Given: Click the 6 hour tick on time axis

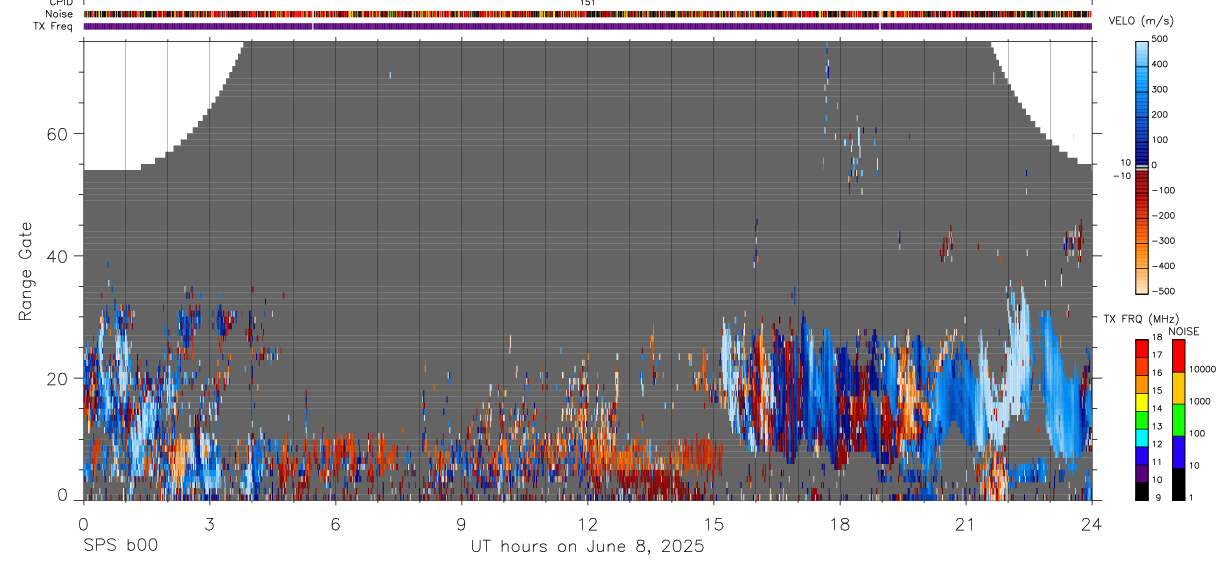Looking at the screenshot, I should [335, 524].
